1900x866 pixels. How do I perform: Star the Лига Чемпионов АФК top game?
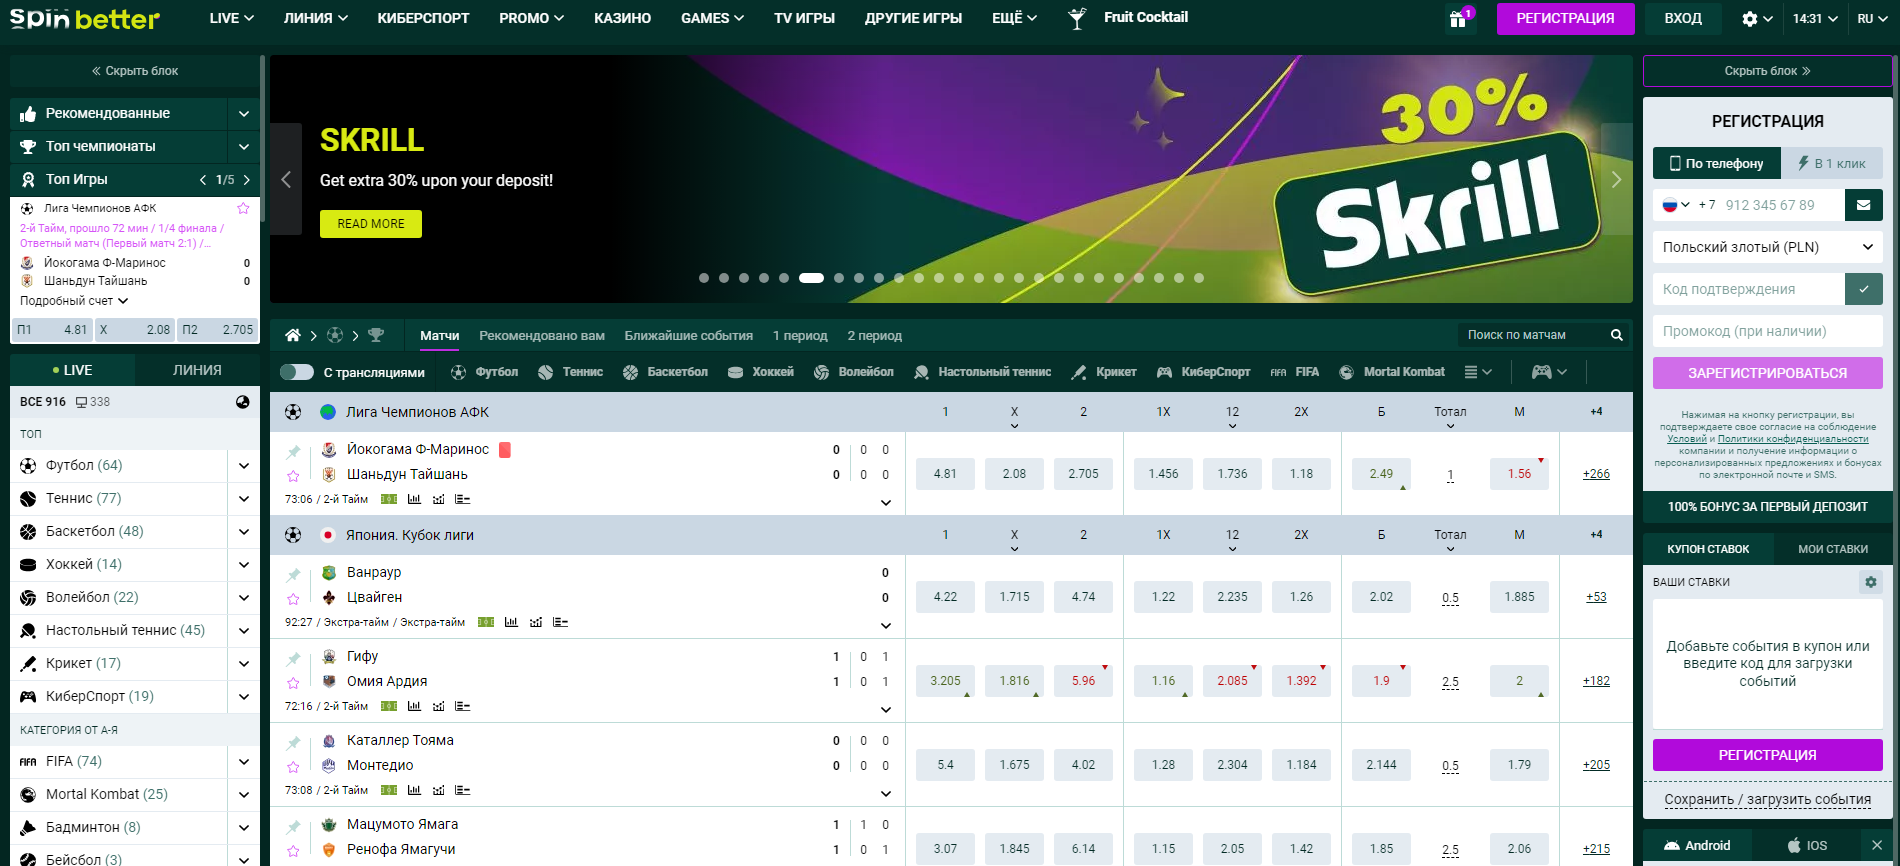pos(243,208)
